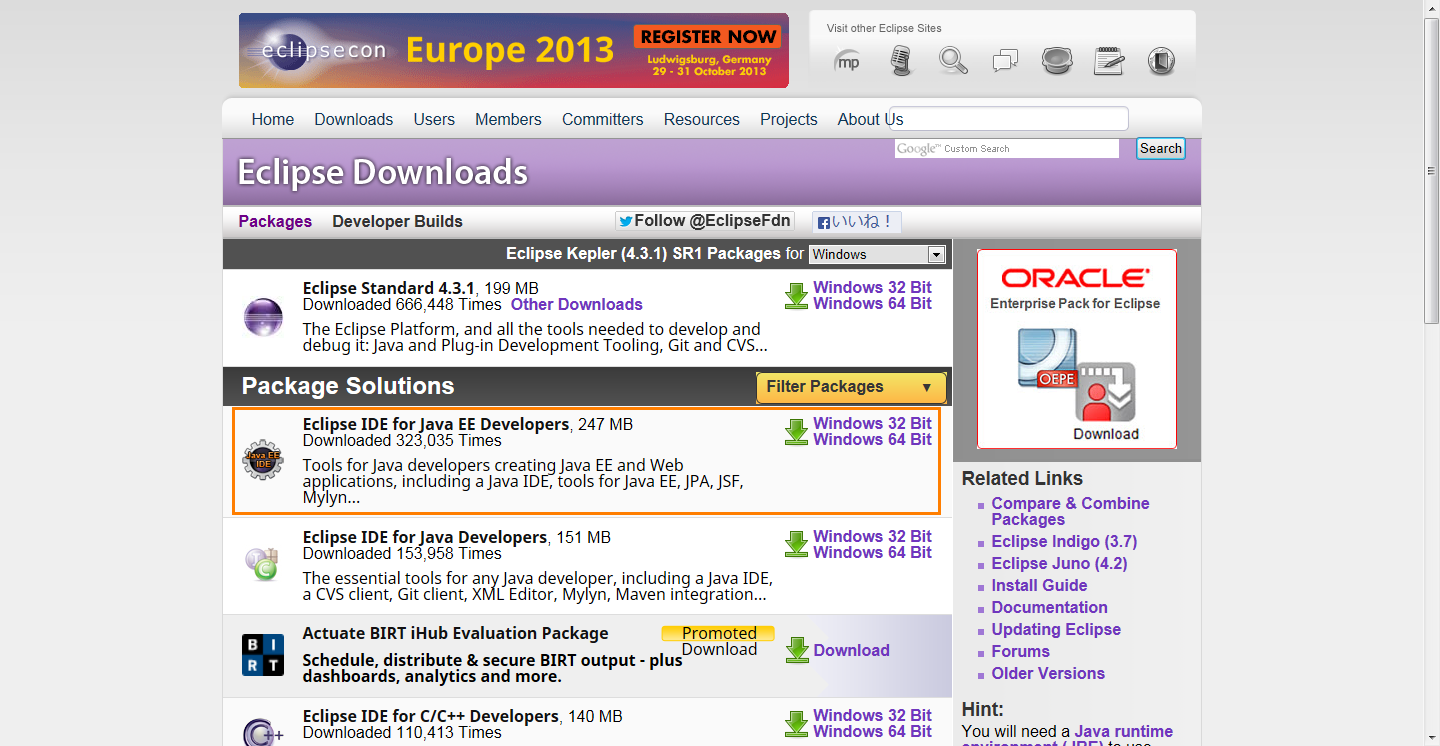The image size is (1440, 746).
Task: Open the EclipseCon Europe 2013 banner
Action: pyautogui.click(x=514, y=50)
